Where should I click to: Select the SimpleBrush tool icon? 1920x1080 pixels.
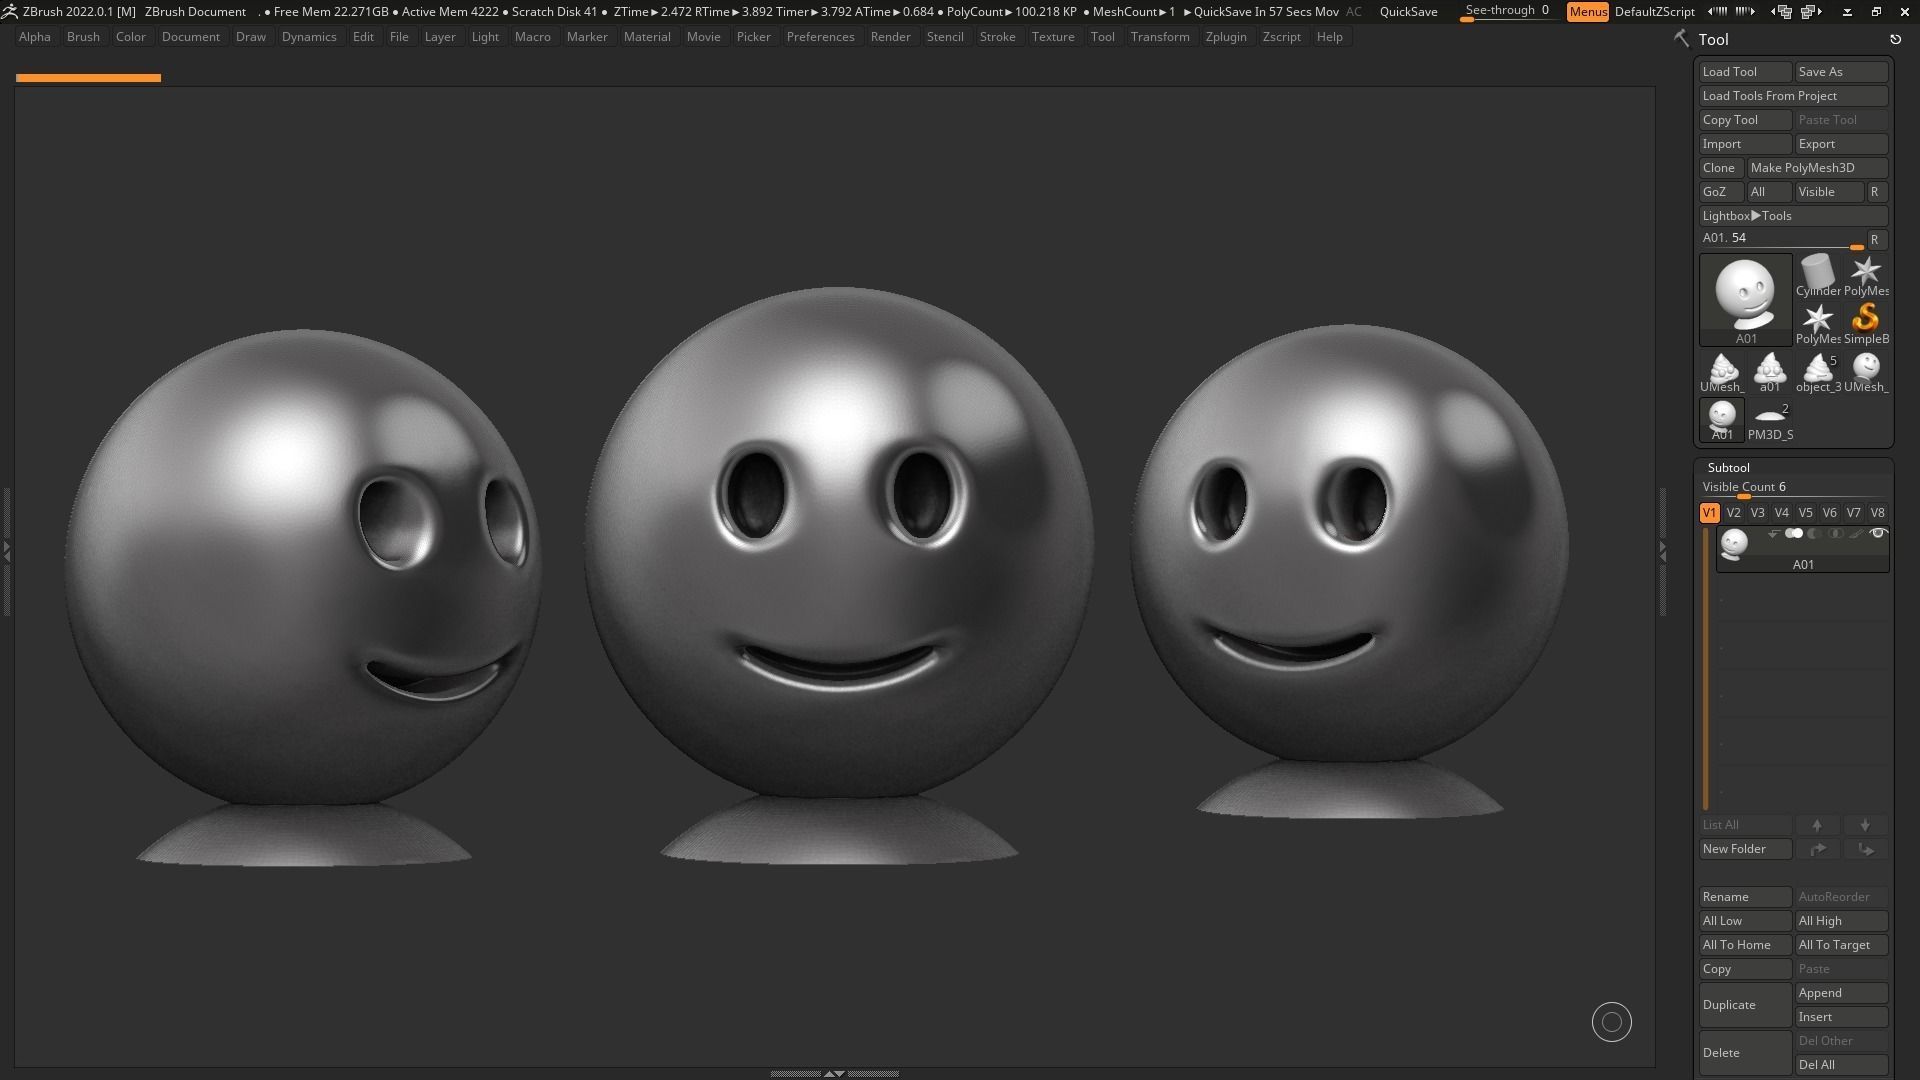pyautogui.click(x=1865, y=323)
